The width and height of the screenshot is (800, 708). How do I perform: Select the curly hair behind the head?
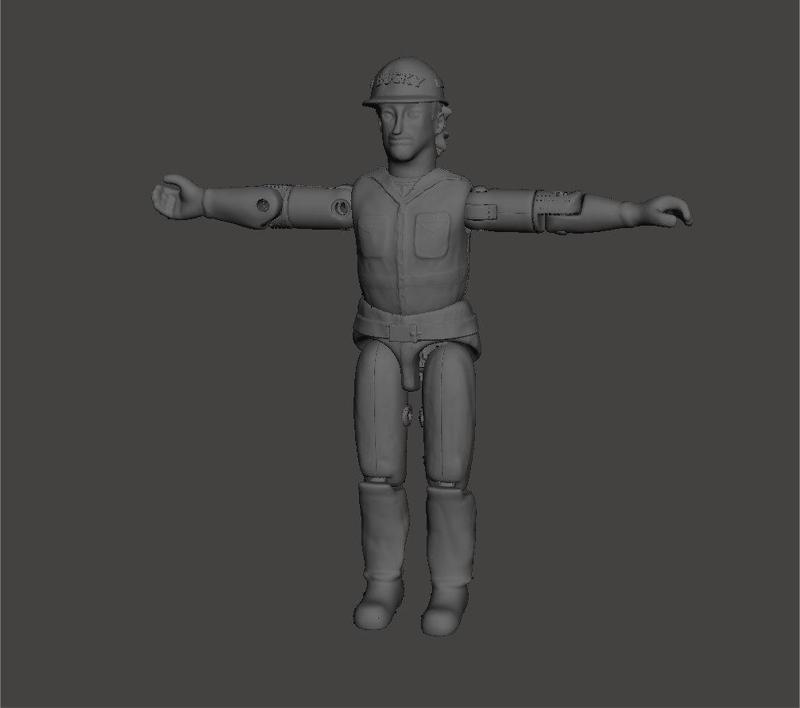(442, 129)
